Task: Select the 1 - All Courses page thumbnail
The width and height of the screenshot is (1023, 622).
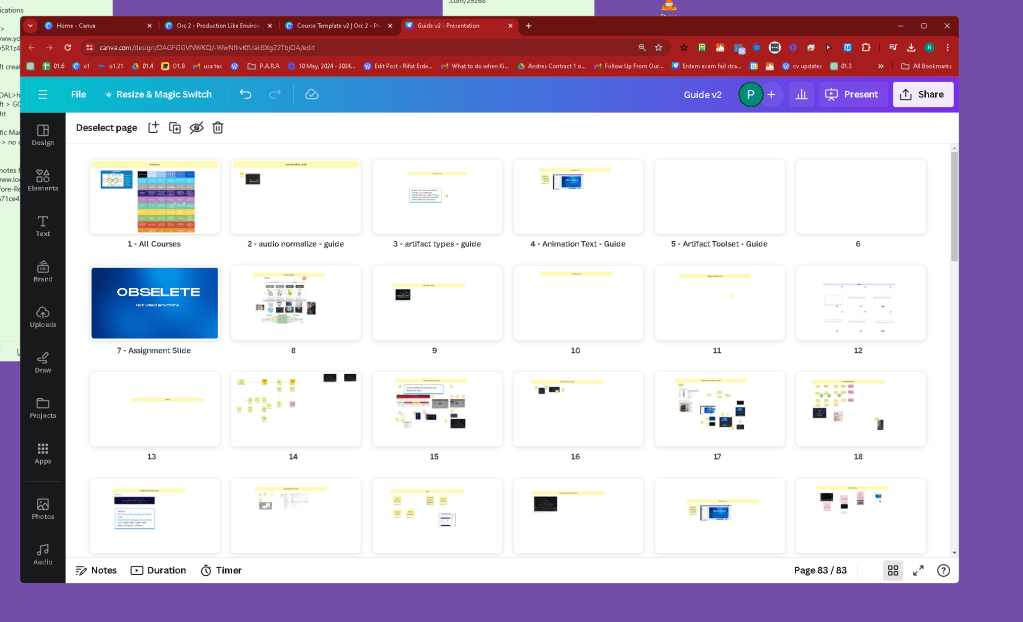Action: (155, 196)
